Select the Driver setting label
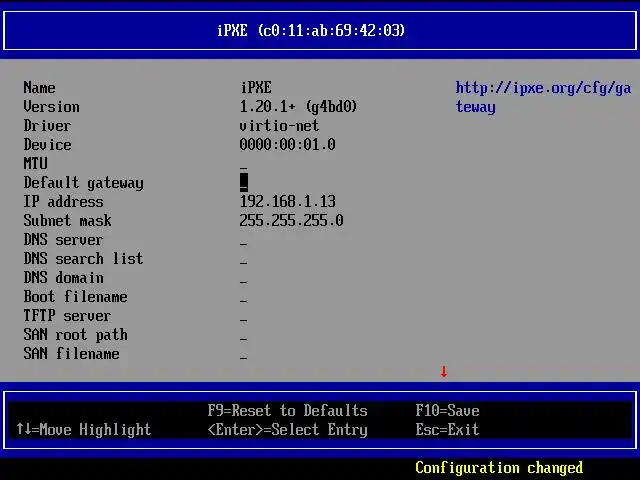640x480 pixels. pyautogui.click(x=47, y=126)
